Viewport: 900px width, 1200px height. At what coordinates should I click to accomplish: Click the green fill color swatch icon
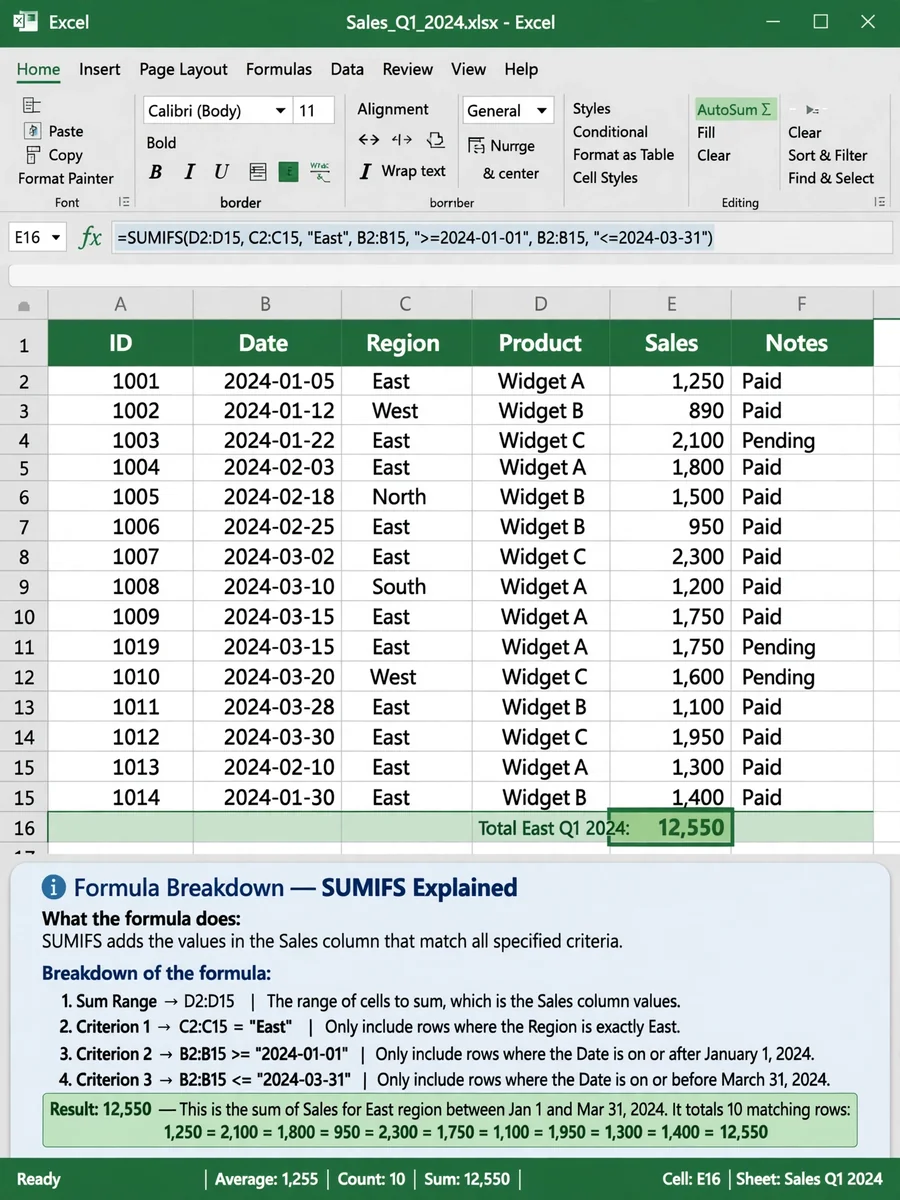(x=289, y=172)
